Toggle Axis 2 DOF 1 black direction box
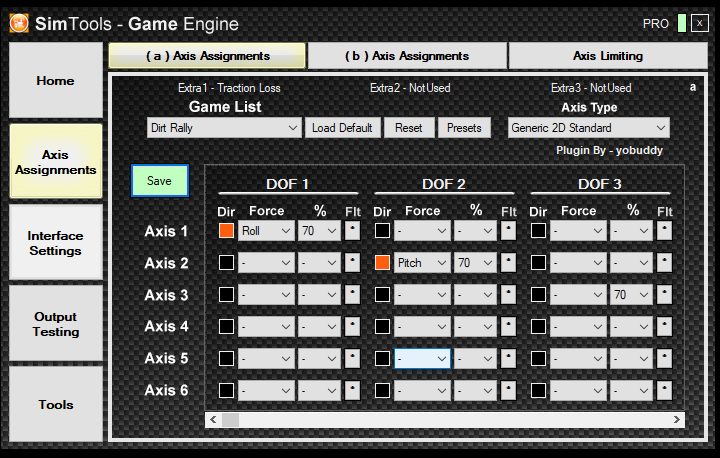This screenshot has width=720, height=458. click(226, 263)
